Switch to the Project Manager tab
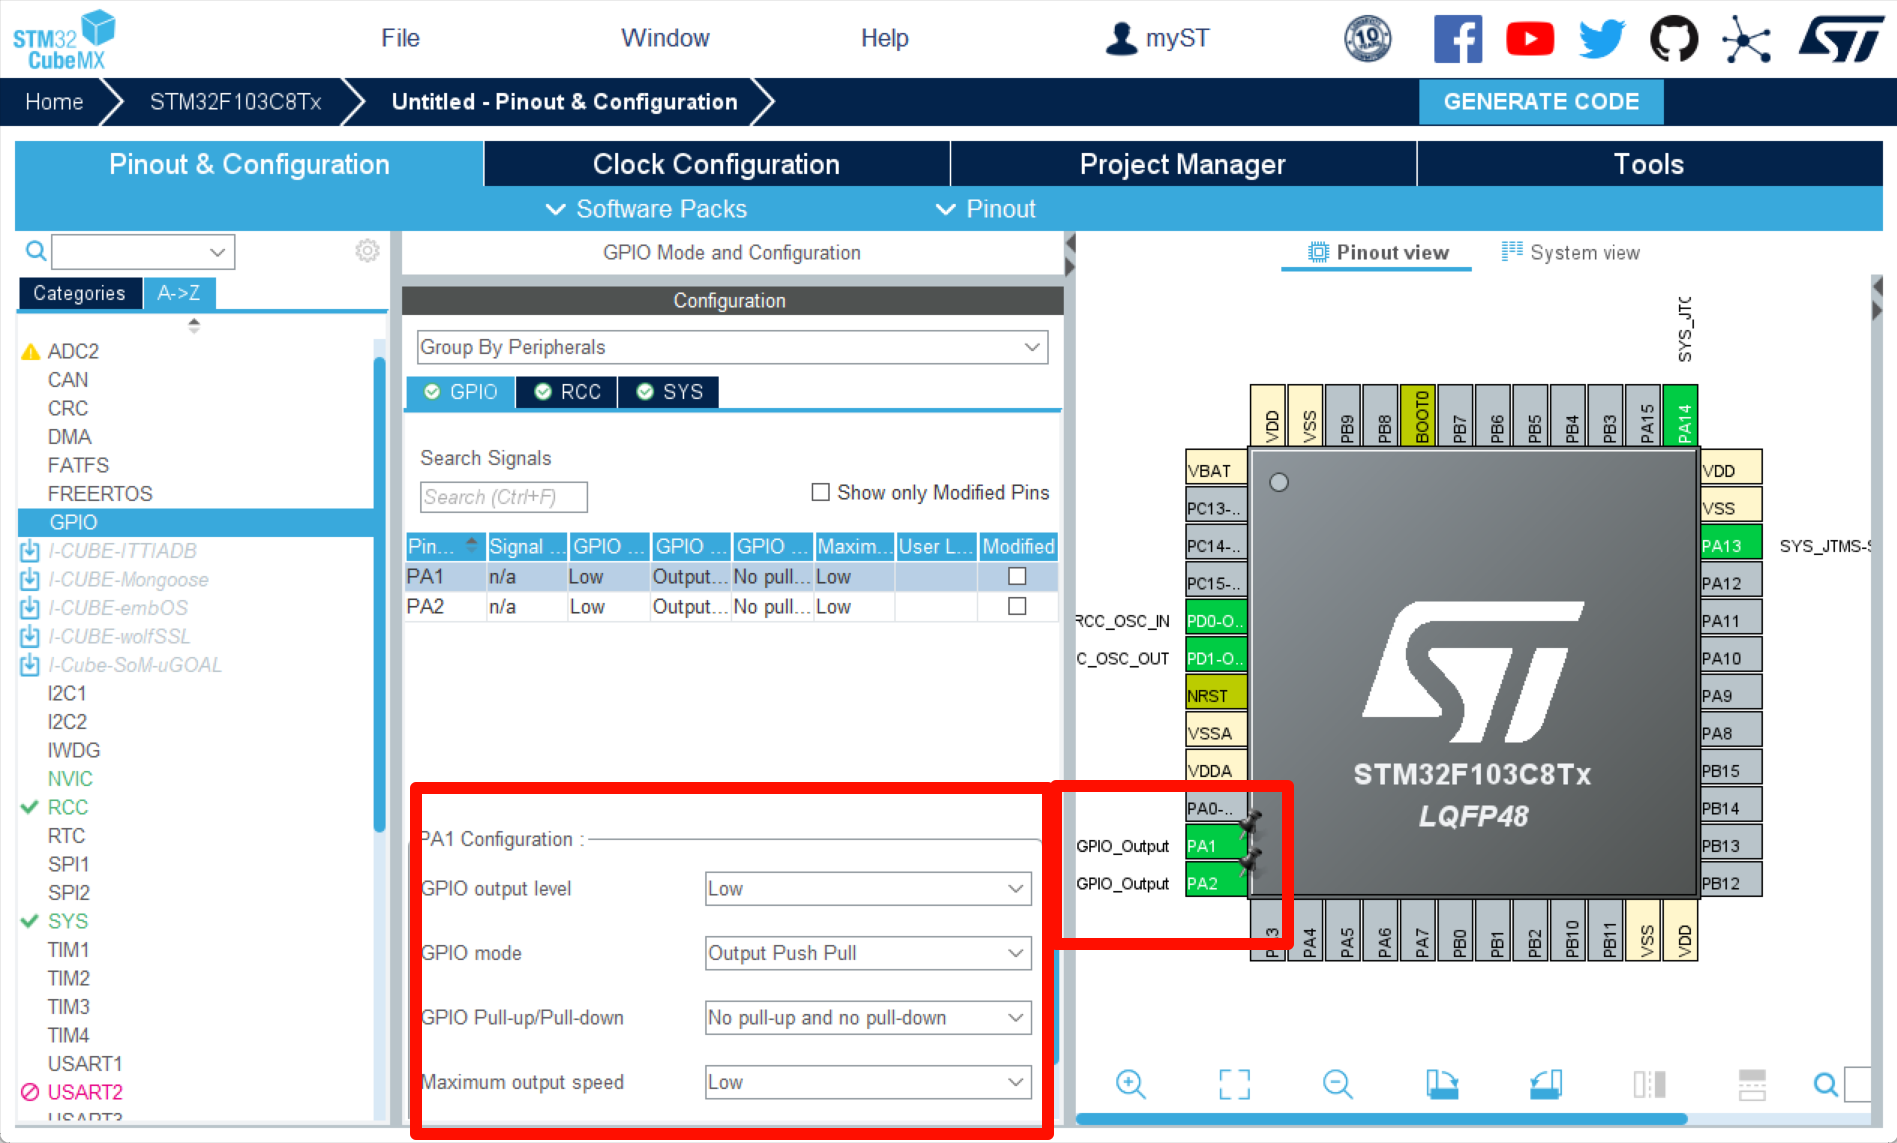This screenshot has width=1897, height=1143. point(1183,164)
